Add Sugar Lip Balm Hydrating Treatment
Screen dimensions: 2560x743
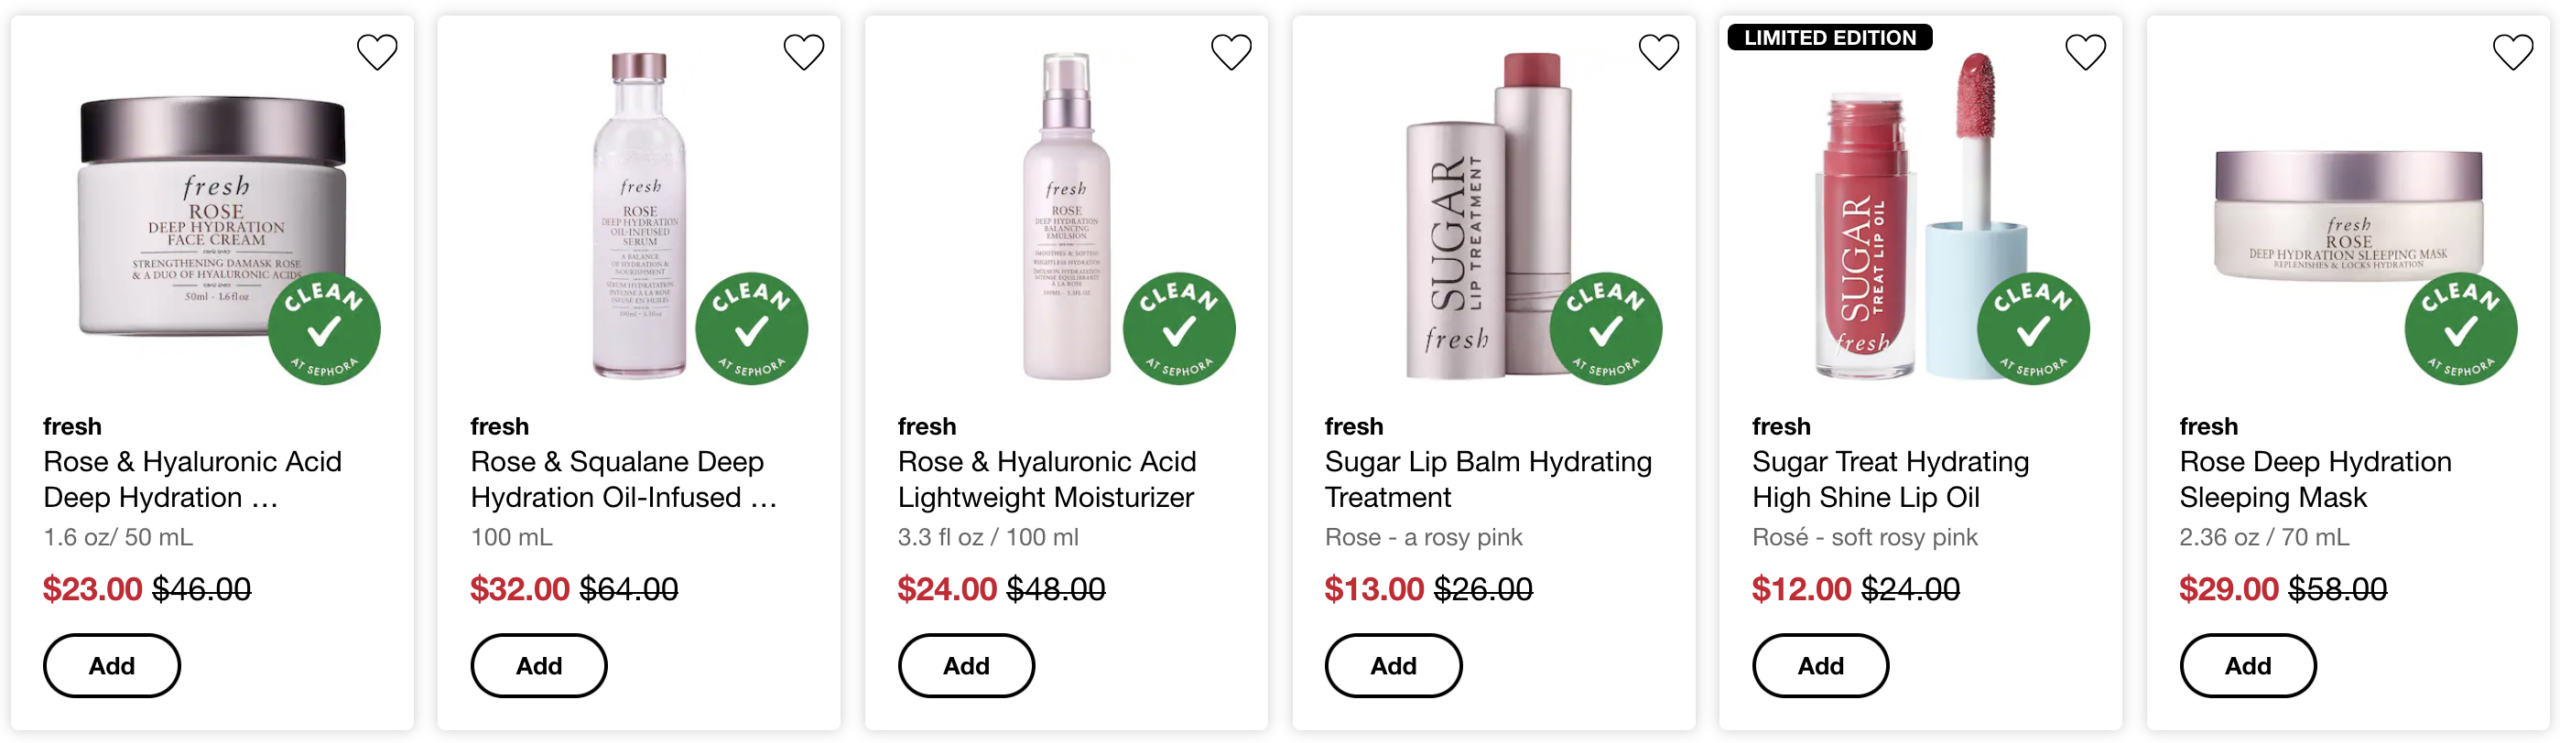(x=1393, y=666)
